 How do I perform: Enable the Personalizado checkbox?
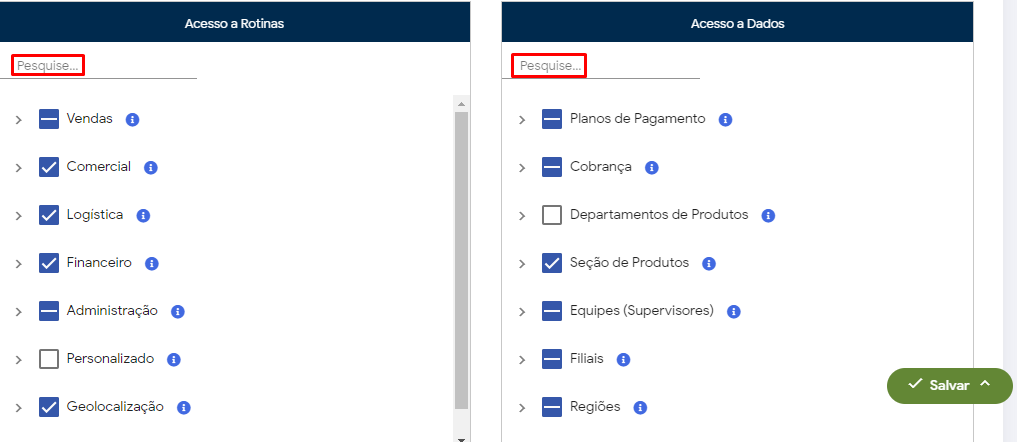(49, 359)
